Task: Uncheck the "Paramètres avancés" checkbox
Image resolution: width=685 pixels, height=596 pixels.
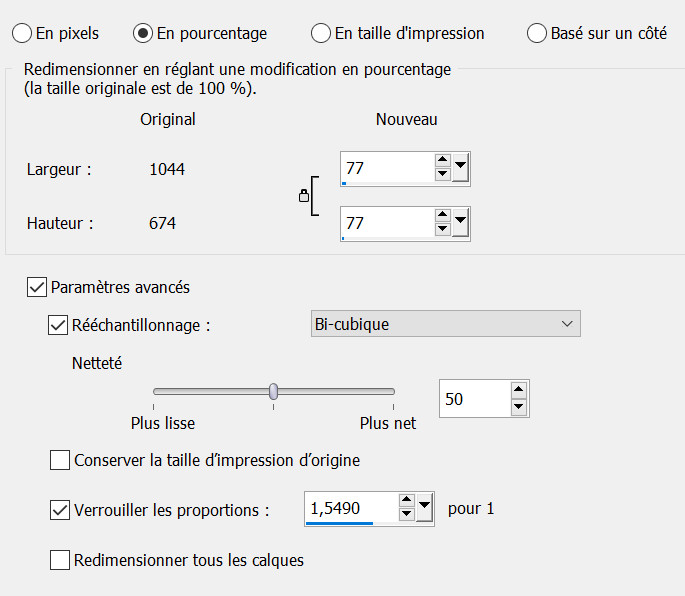Action: coord(37,288)
